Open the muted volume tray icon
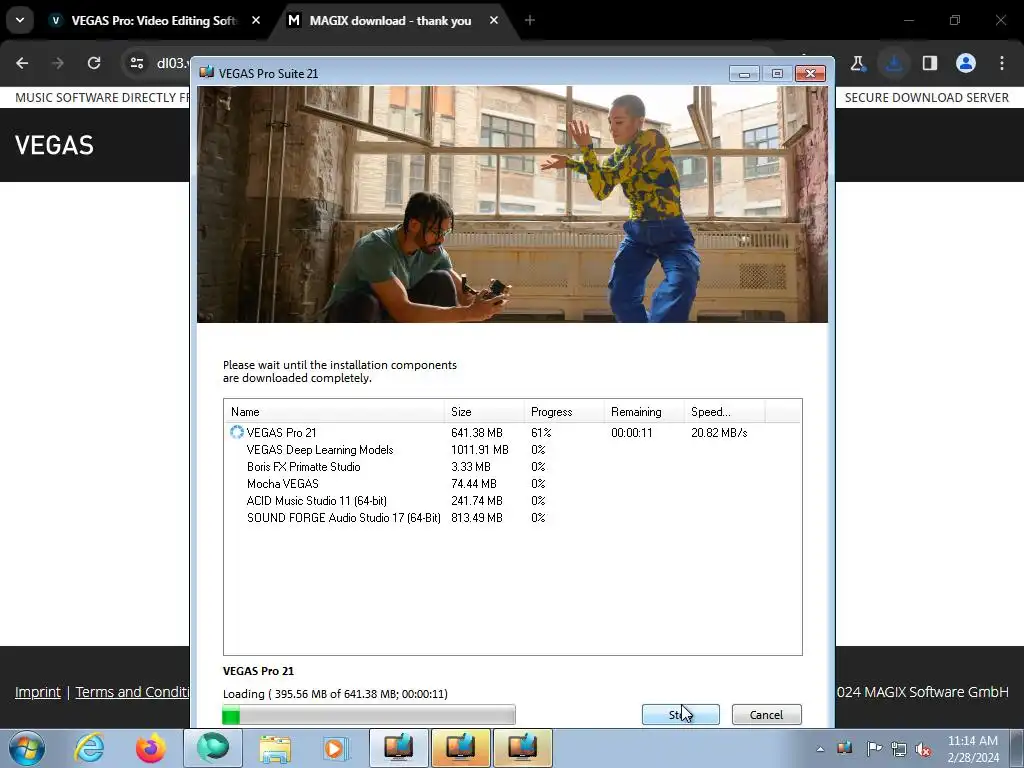This screenshot has height=768, width=1024. click(x=923, y=749)
